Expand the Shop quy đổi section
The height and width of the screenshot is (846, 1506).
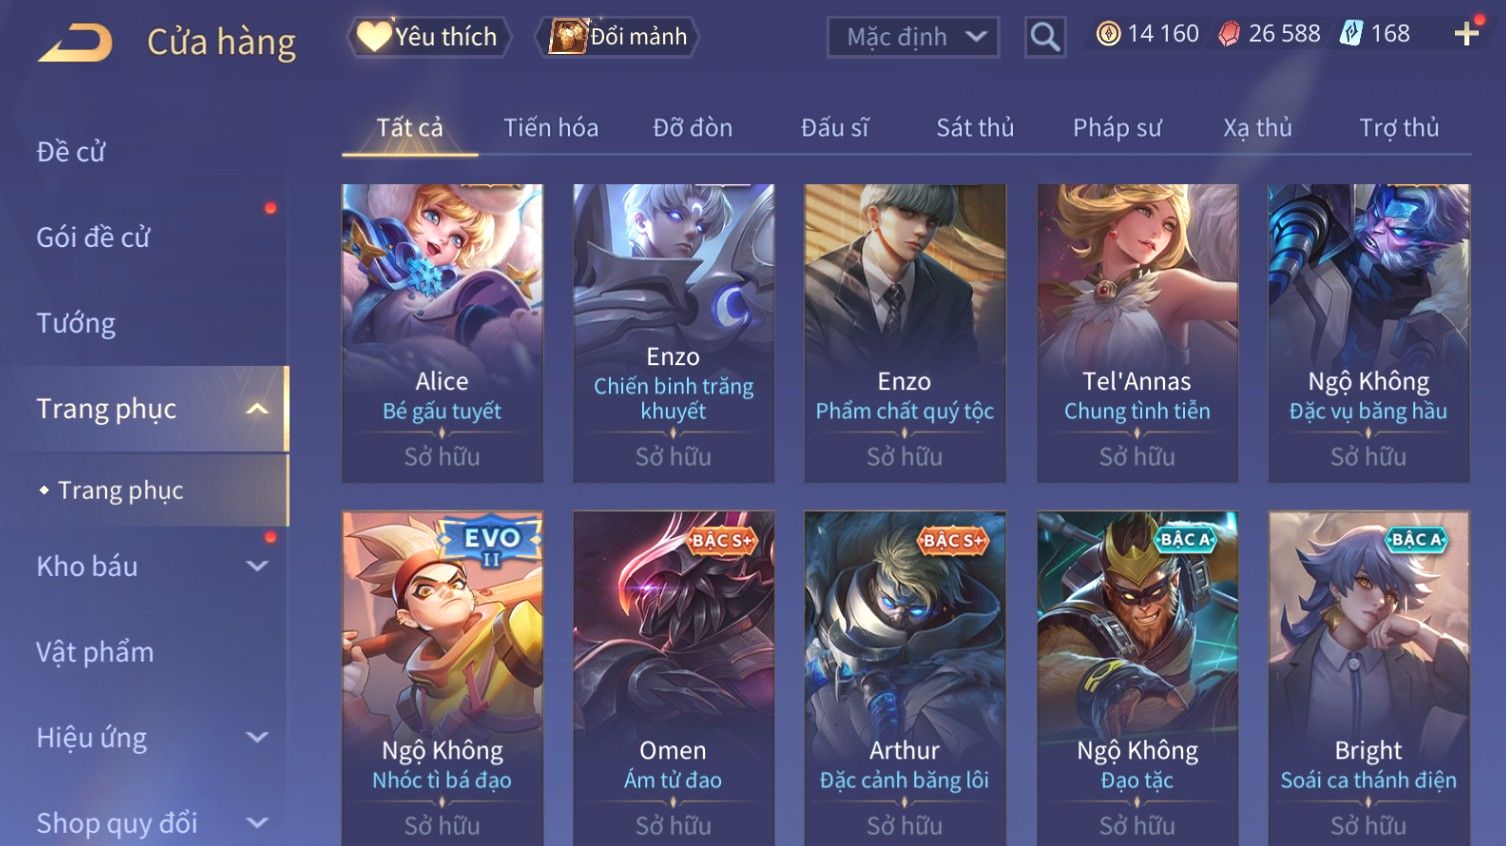point(257,823)
